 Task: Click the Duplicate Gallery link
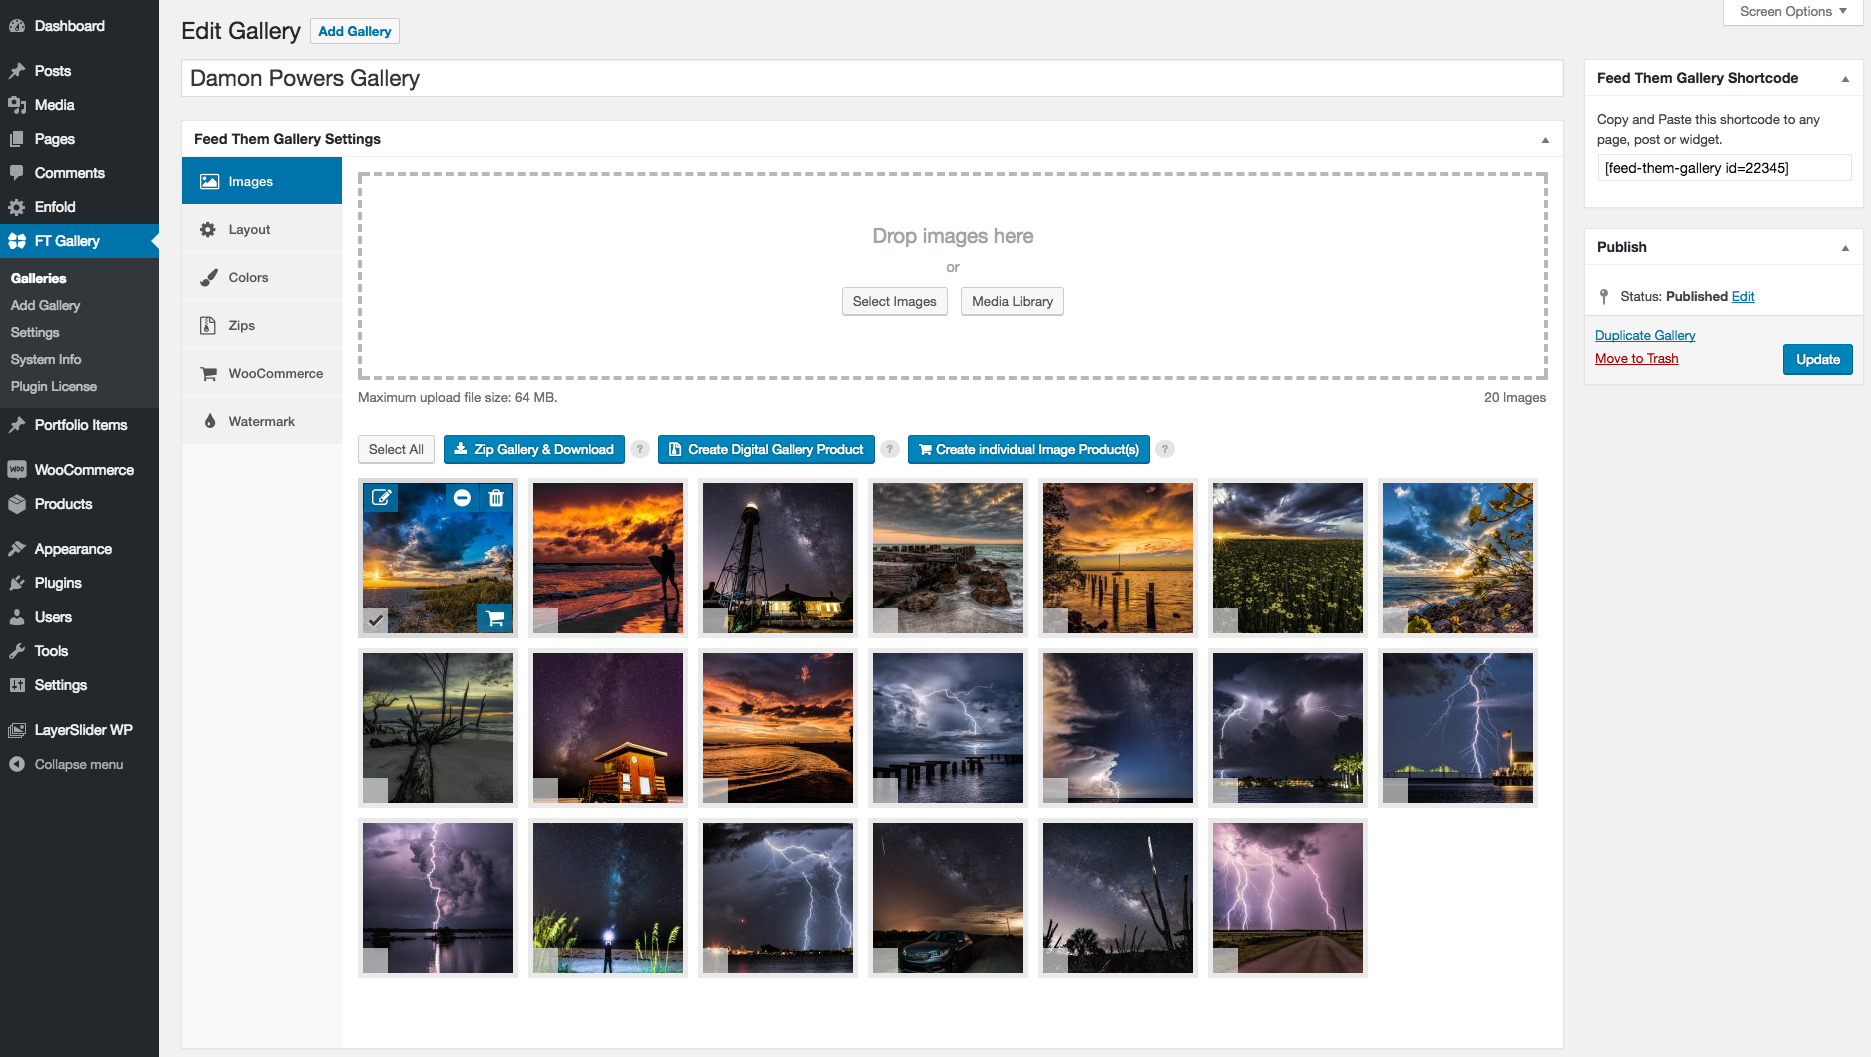pos(1645,335)
